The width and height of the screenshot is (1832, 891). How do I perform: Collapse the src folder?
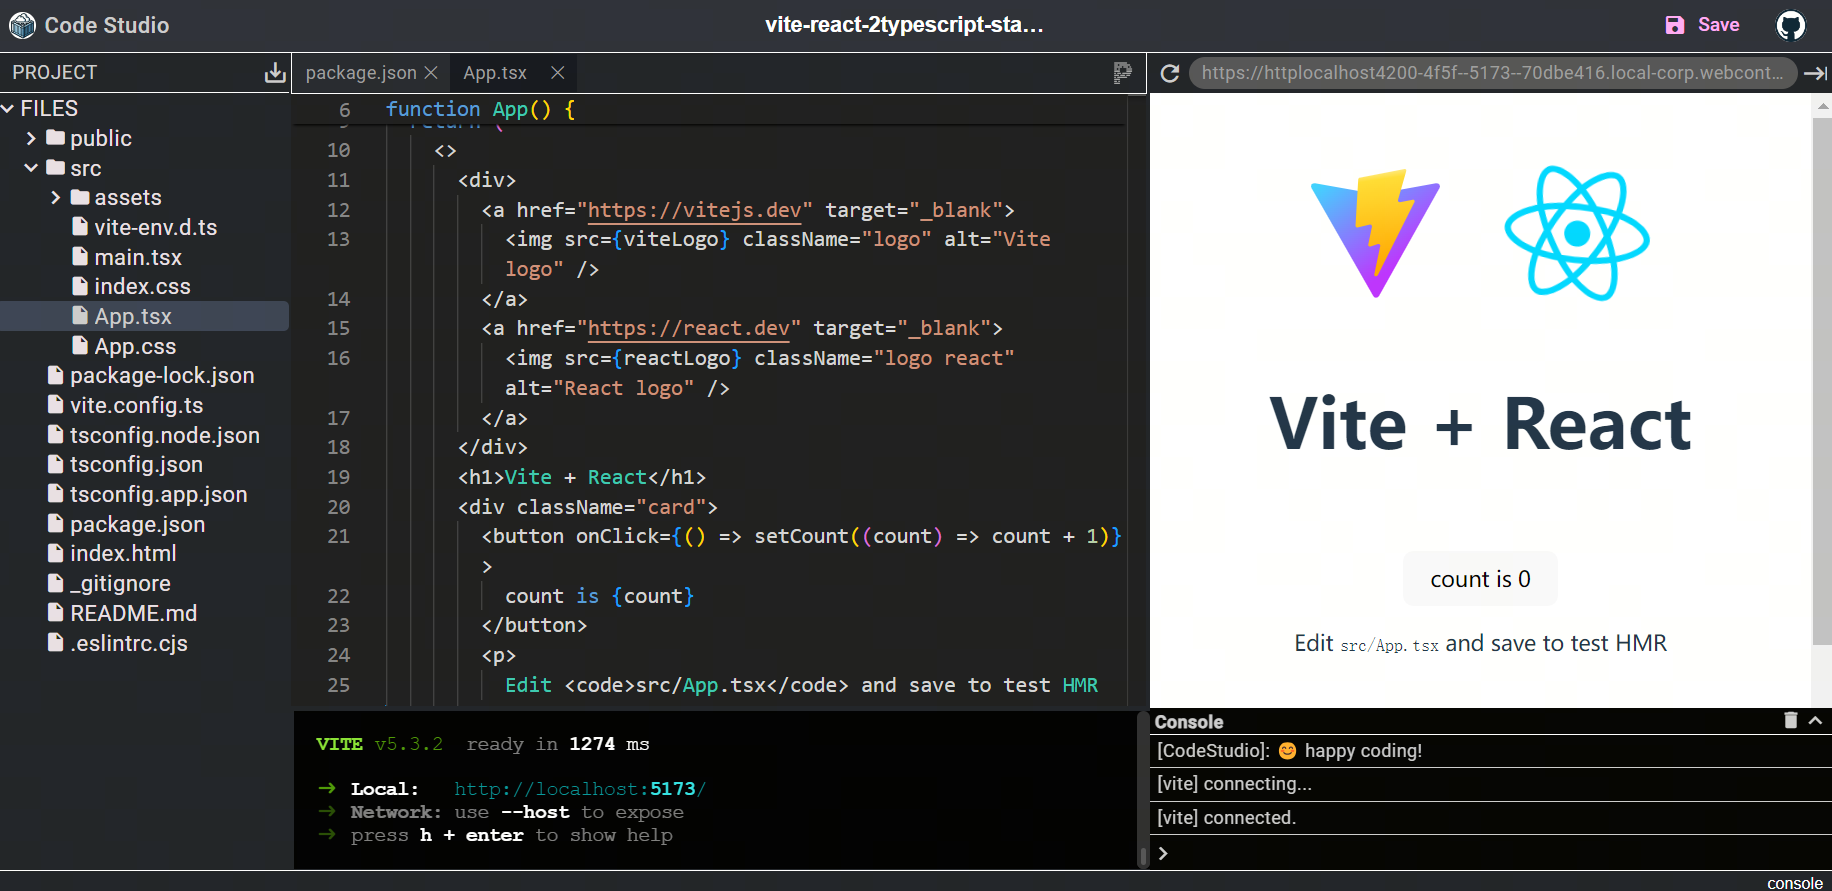[31, 168]
